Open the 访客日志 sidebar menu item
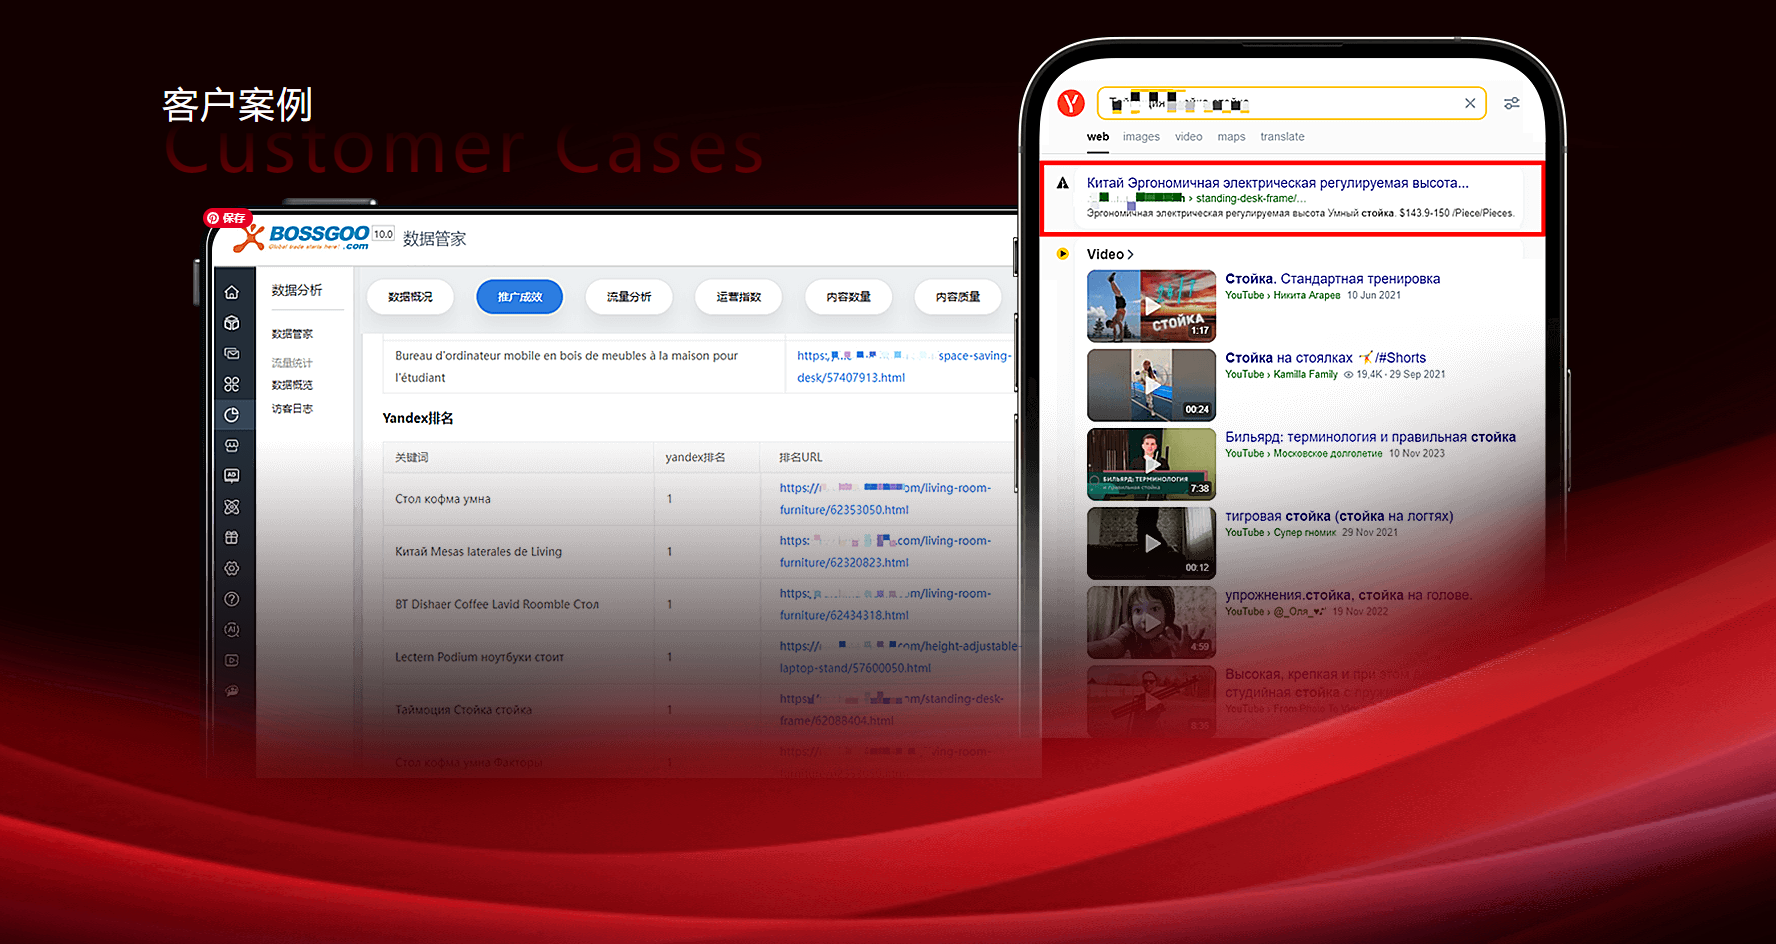The width and height of the screenshot is (1776, 944). [292, 409]
